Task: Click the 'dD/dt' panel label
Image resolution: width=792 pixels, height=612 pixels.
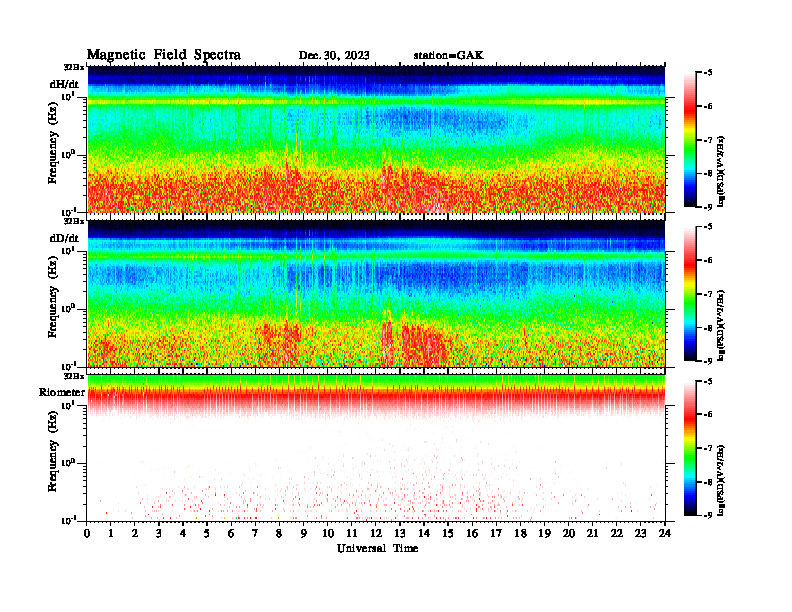Action: (64, 238)
